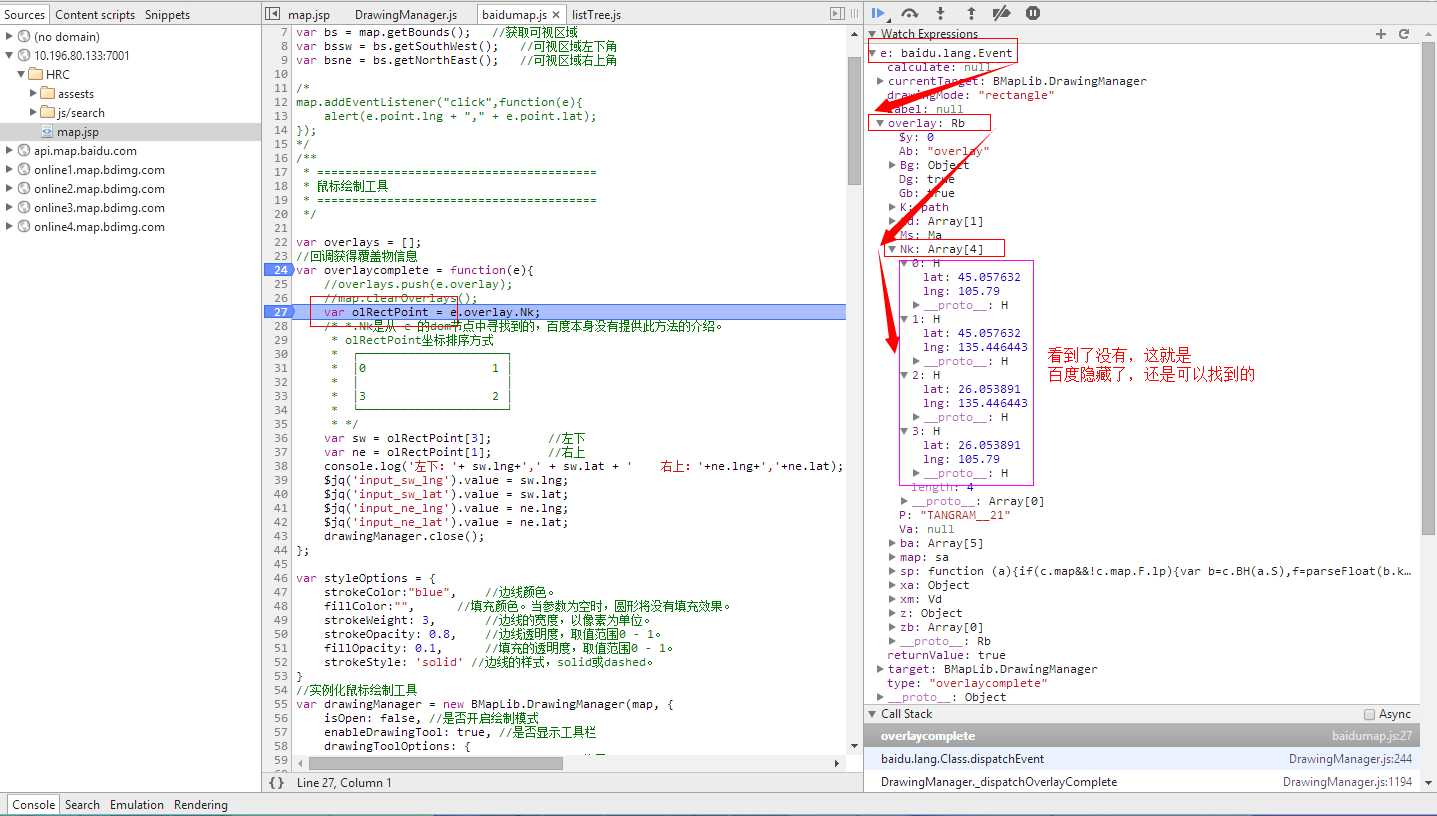Click the code editor vertical scrollbar

(x=854, y=120)
